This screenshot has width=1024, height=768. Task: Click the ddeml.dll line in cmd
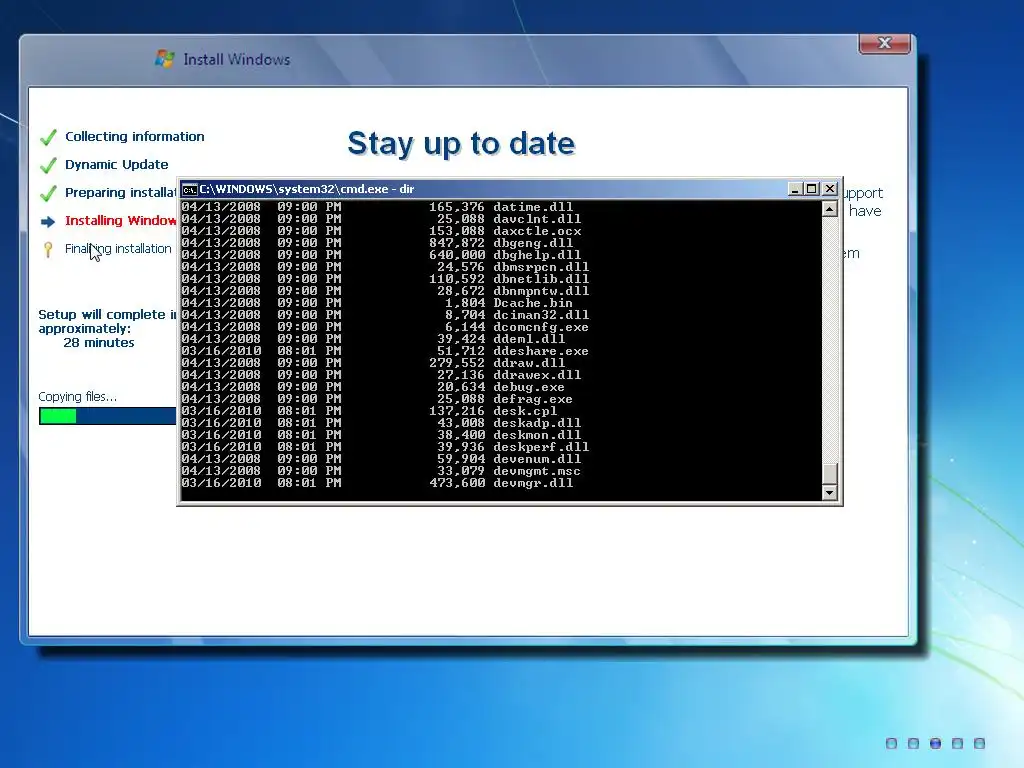tap(374, 339)
